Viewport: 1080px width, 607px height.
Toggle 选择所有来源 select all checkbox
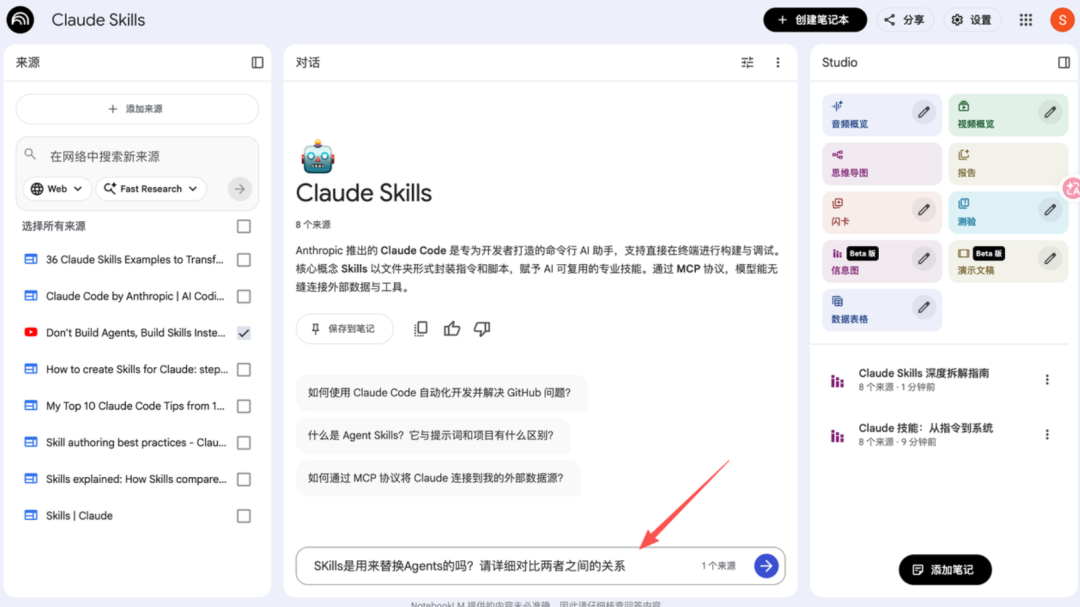pos(244,226)
